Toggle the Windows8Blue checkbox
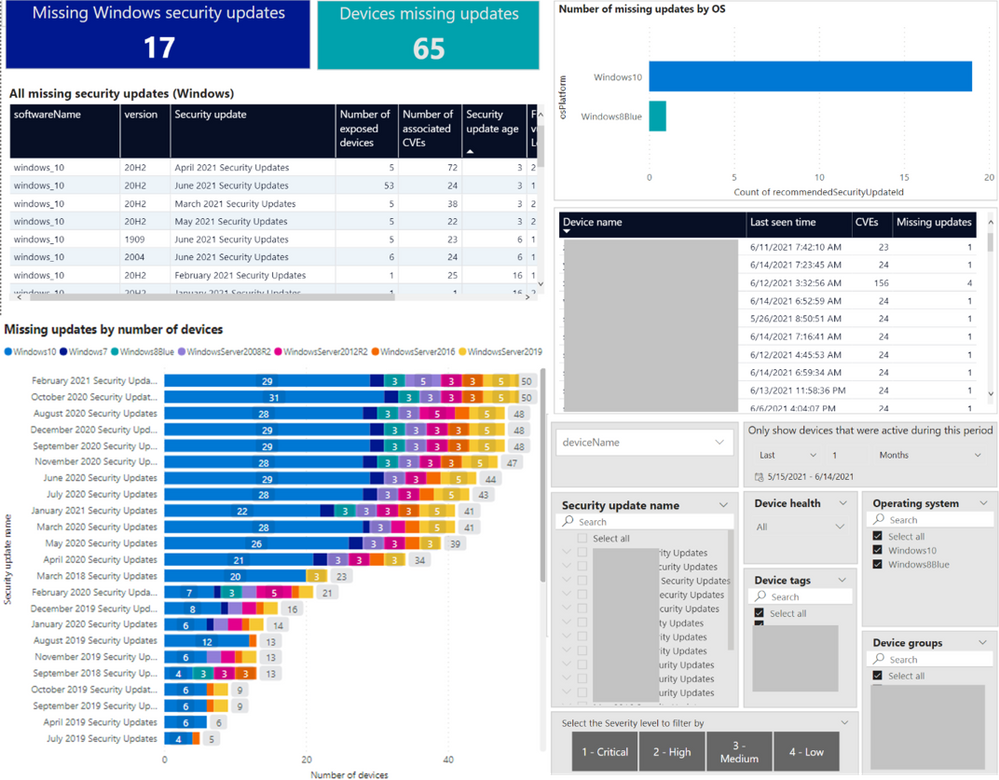The width and height of the screenshot is (999, 780). coord(878,565)
